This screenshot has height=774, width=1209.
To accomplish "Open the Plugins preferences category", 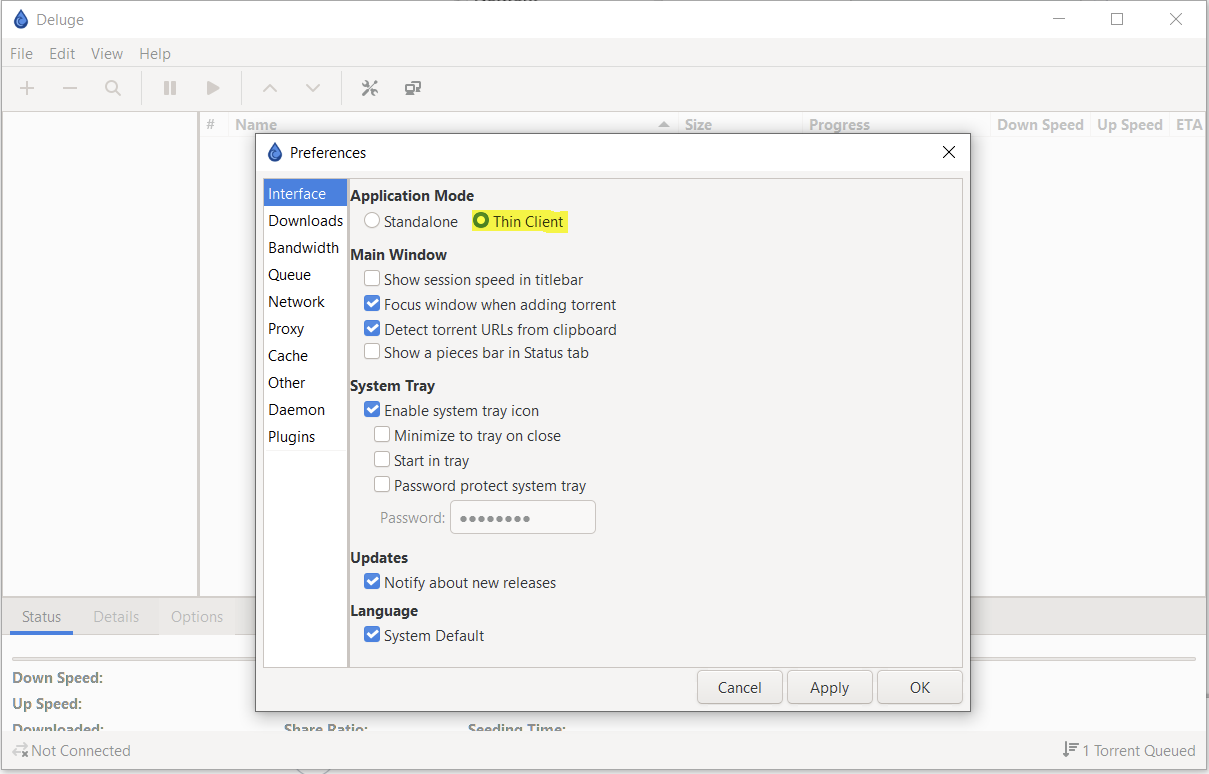I will 305,437.
